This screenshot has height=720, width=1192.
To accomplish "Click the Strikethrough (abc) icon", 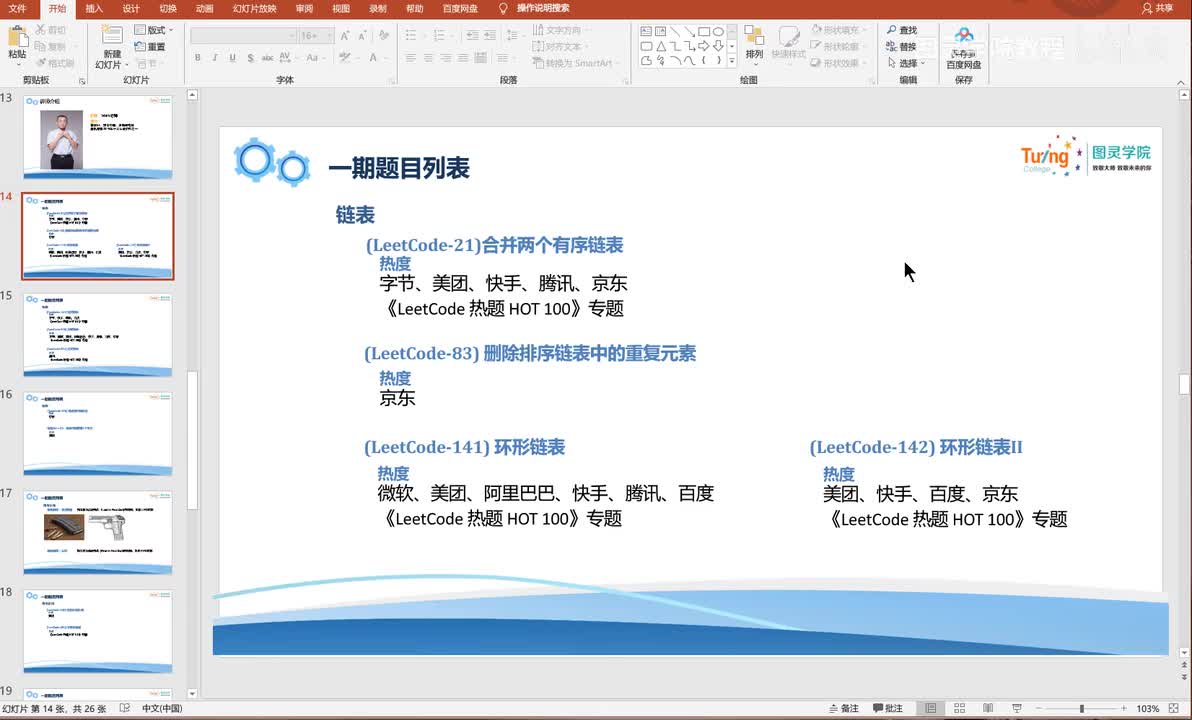I will tap(268, 58).
